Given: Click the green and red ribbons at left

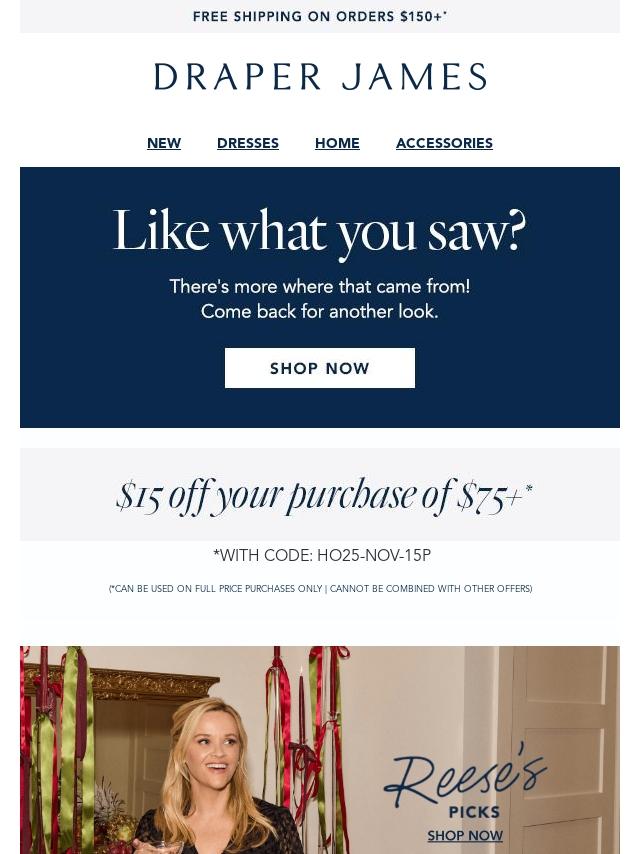Looking at the screenshot, I should coord(60,752).
